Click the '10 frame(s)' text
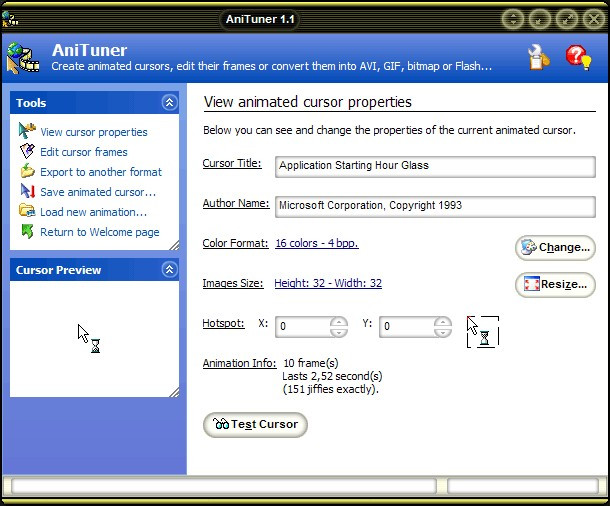The image size is (610, 506). click(311, 363)
